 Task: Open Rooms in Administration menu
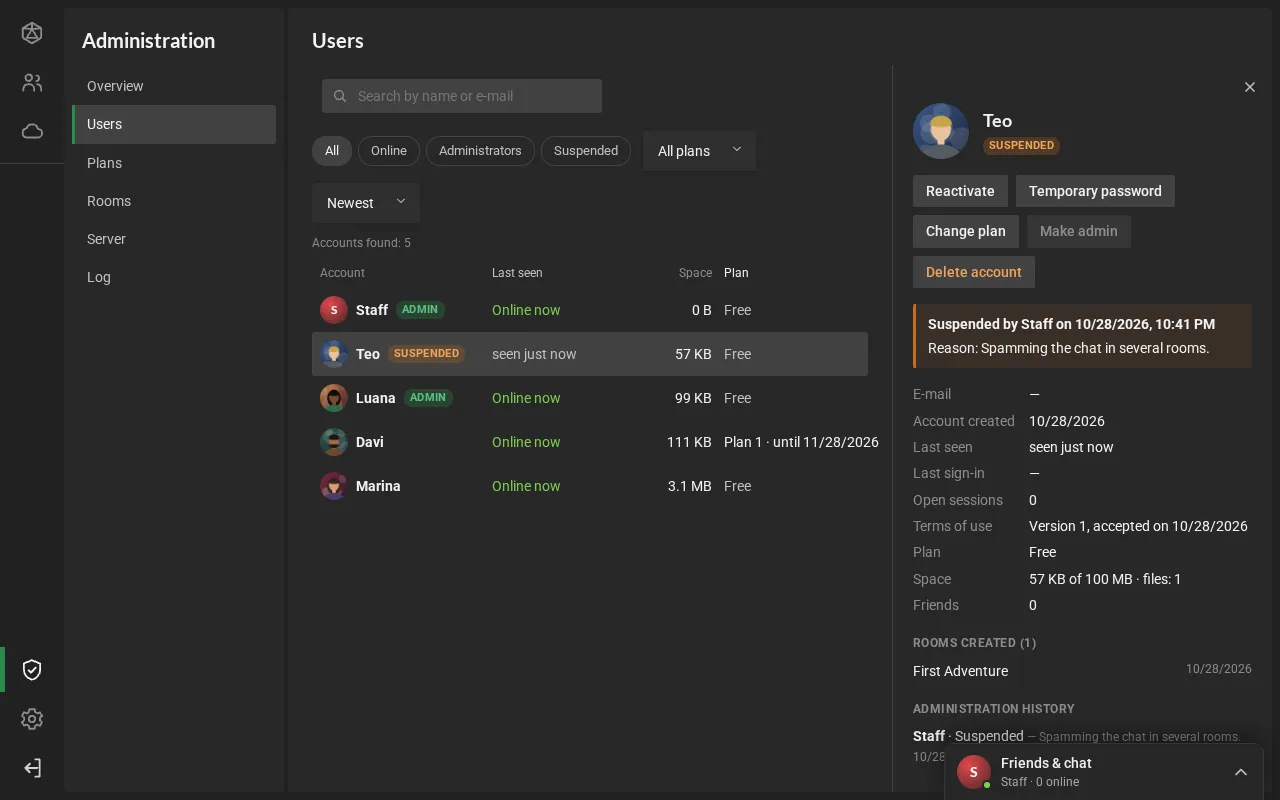(x=174, y=201)
